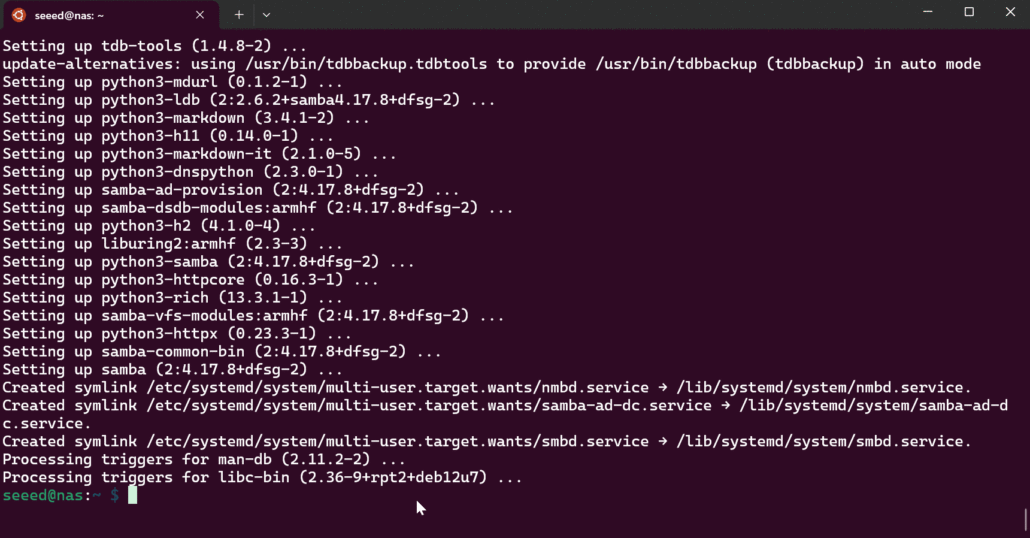Click the green cursor block at the prompt
The image size is (1030, 538).
coord(131,496)
